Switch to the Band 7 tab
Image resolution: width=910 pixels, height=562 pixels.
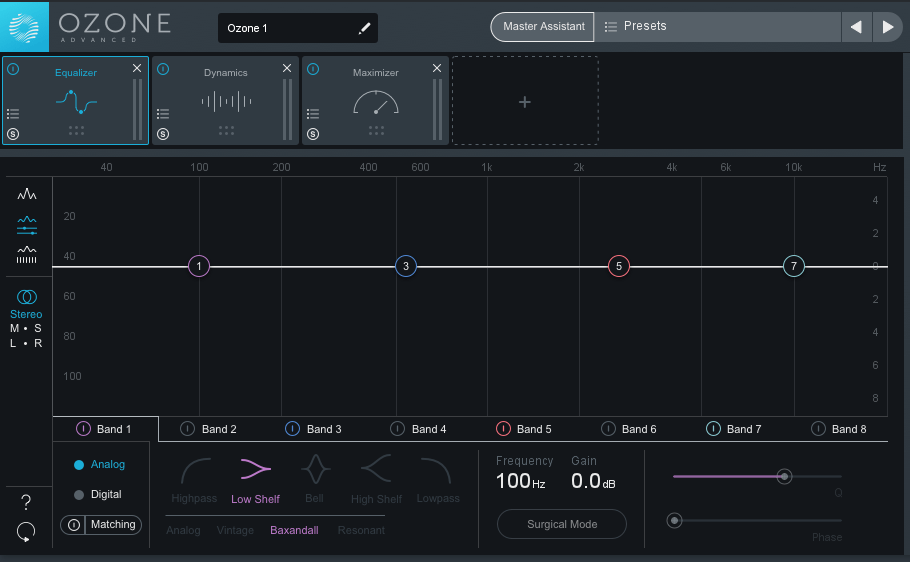[743, 429]
